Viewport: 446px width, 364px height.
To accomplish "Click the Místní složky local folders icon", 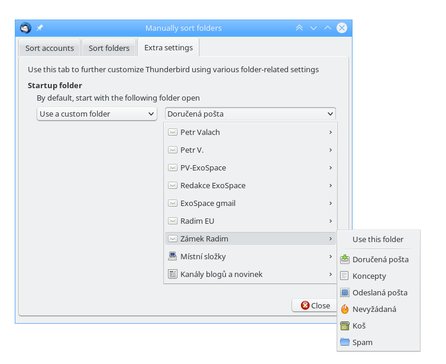I will pos(172,256).
